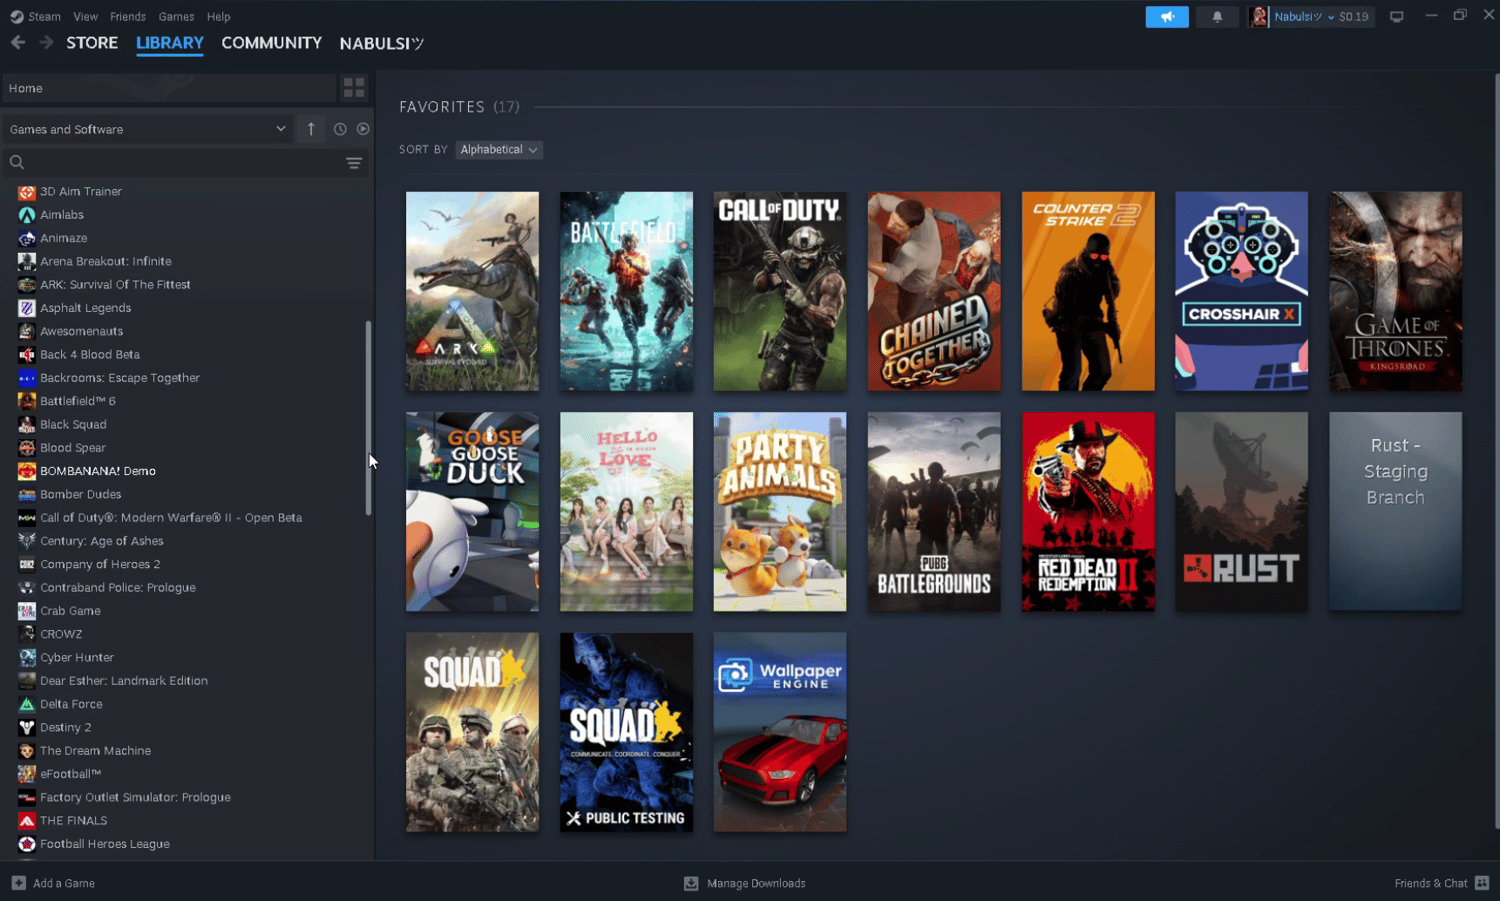The width and height of the screenshot is (1500, 901).
Task: Click the Delta Force game icon
Action: coord(27,704)
